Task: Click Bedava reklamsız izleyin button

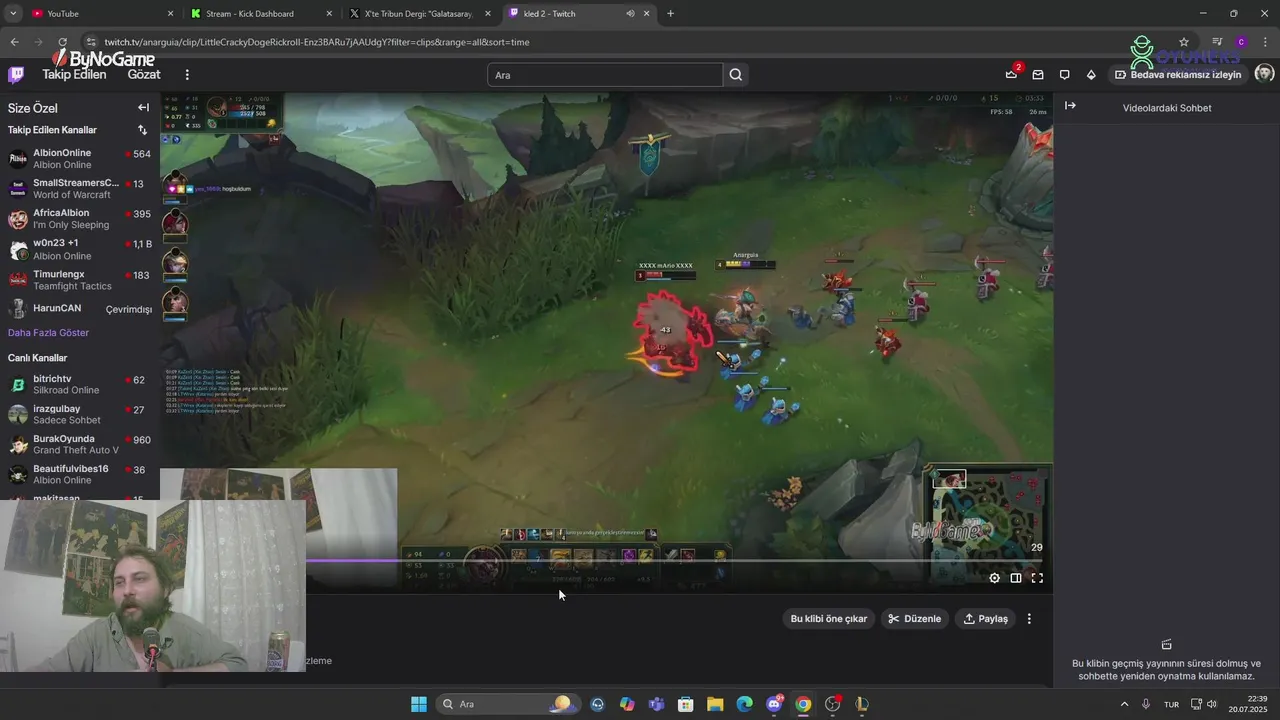Action: coord(1178,75)
